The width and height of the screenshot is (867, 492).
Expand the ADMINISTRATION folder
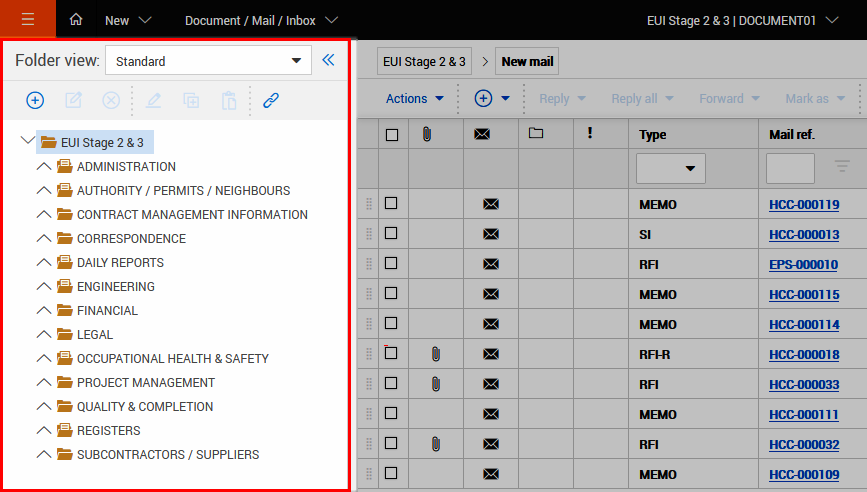tap(43, 167)
